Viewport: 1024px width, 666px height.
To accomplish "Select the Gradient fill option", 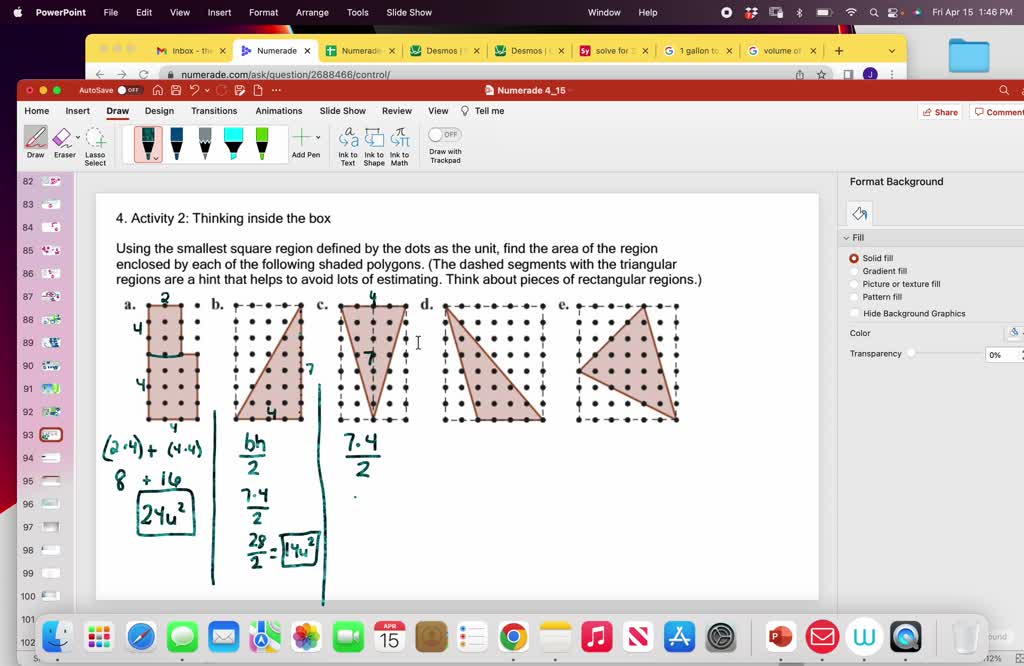I will tap(853, 270).
